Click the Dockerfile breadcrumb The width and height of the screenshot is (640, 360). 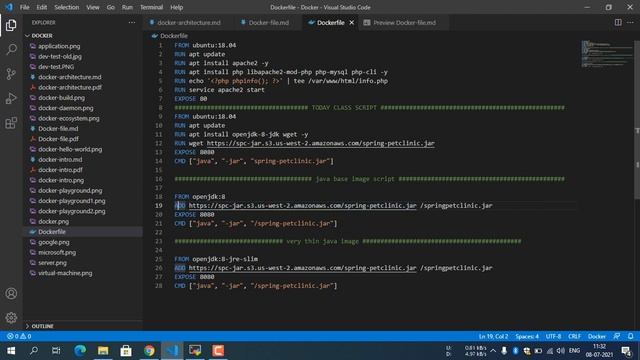174,36
